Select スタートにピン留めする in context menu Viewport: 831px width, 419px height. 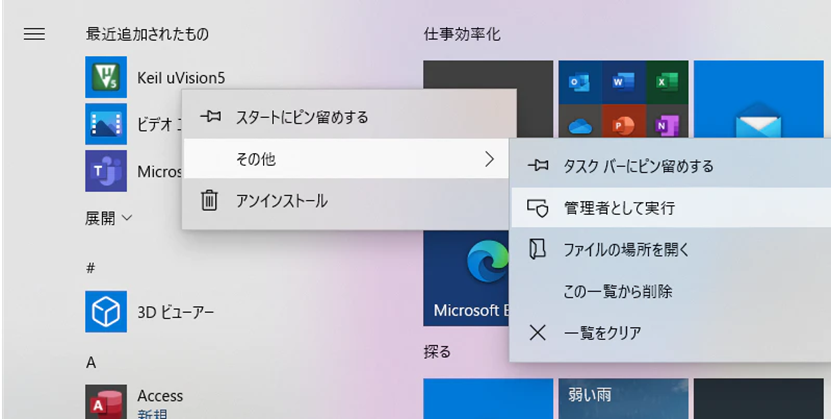point(301,117)
